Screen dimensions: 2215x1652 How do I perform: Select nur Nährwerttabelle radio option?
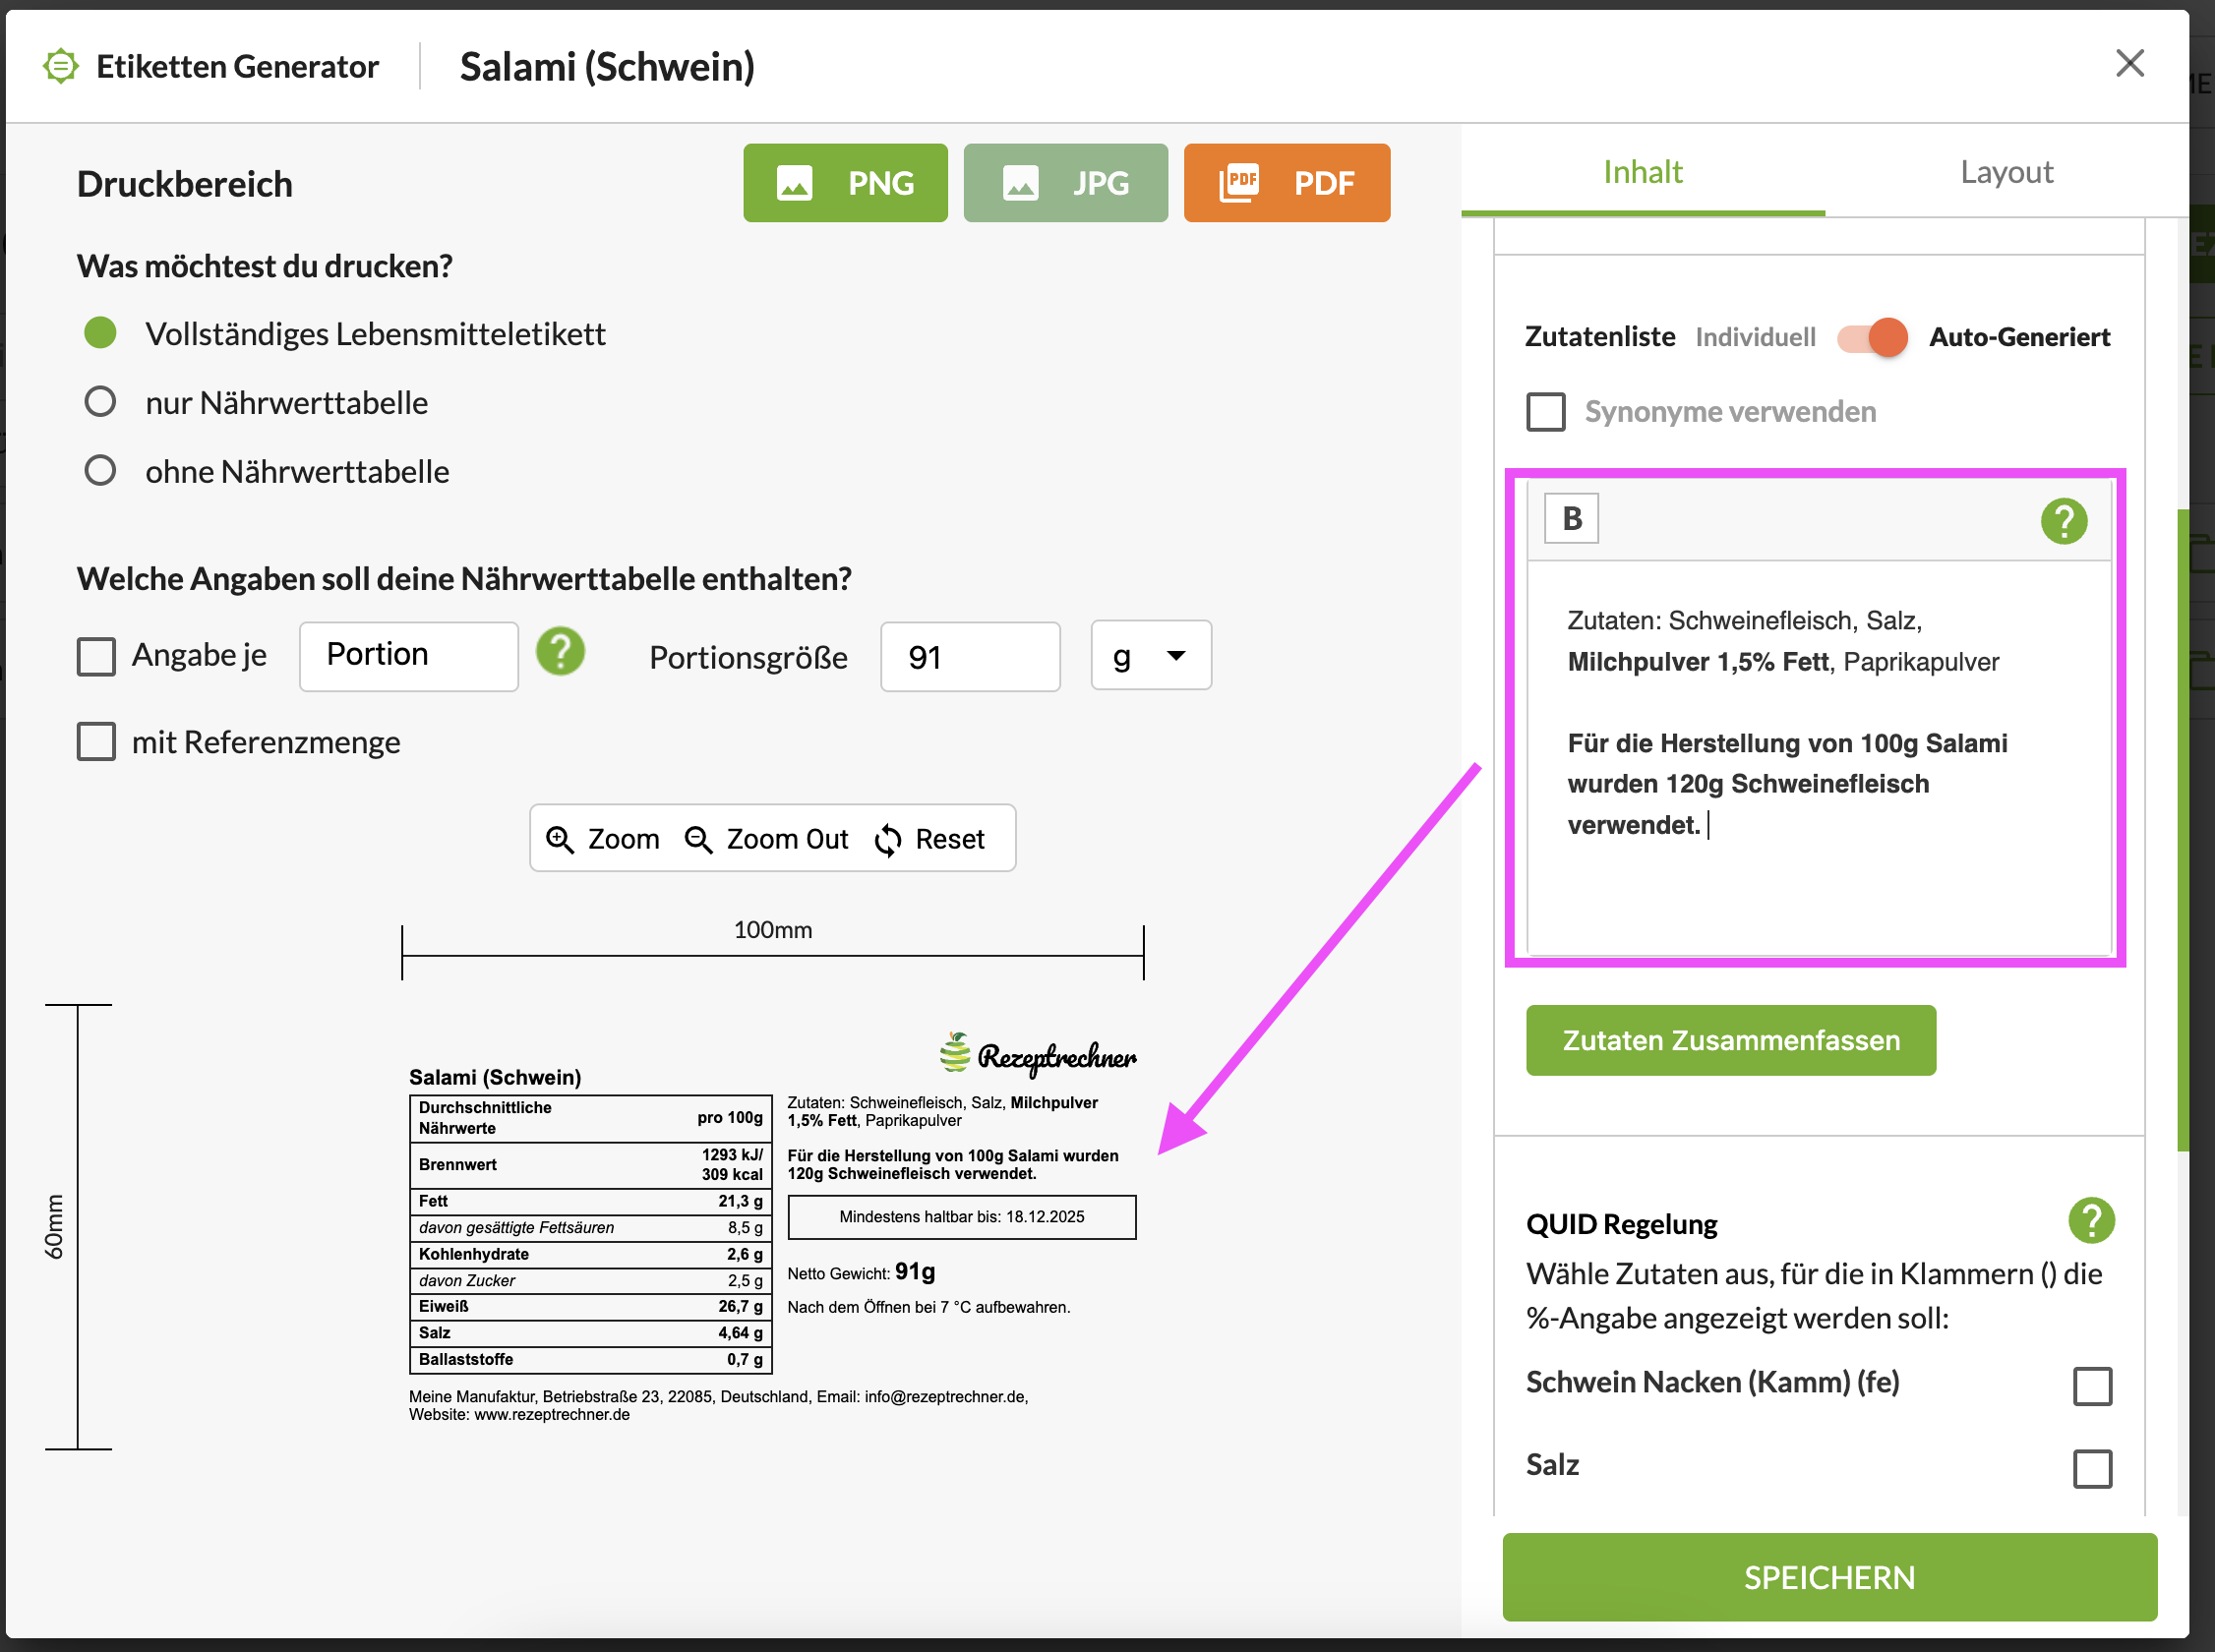100,402
